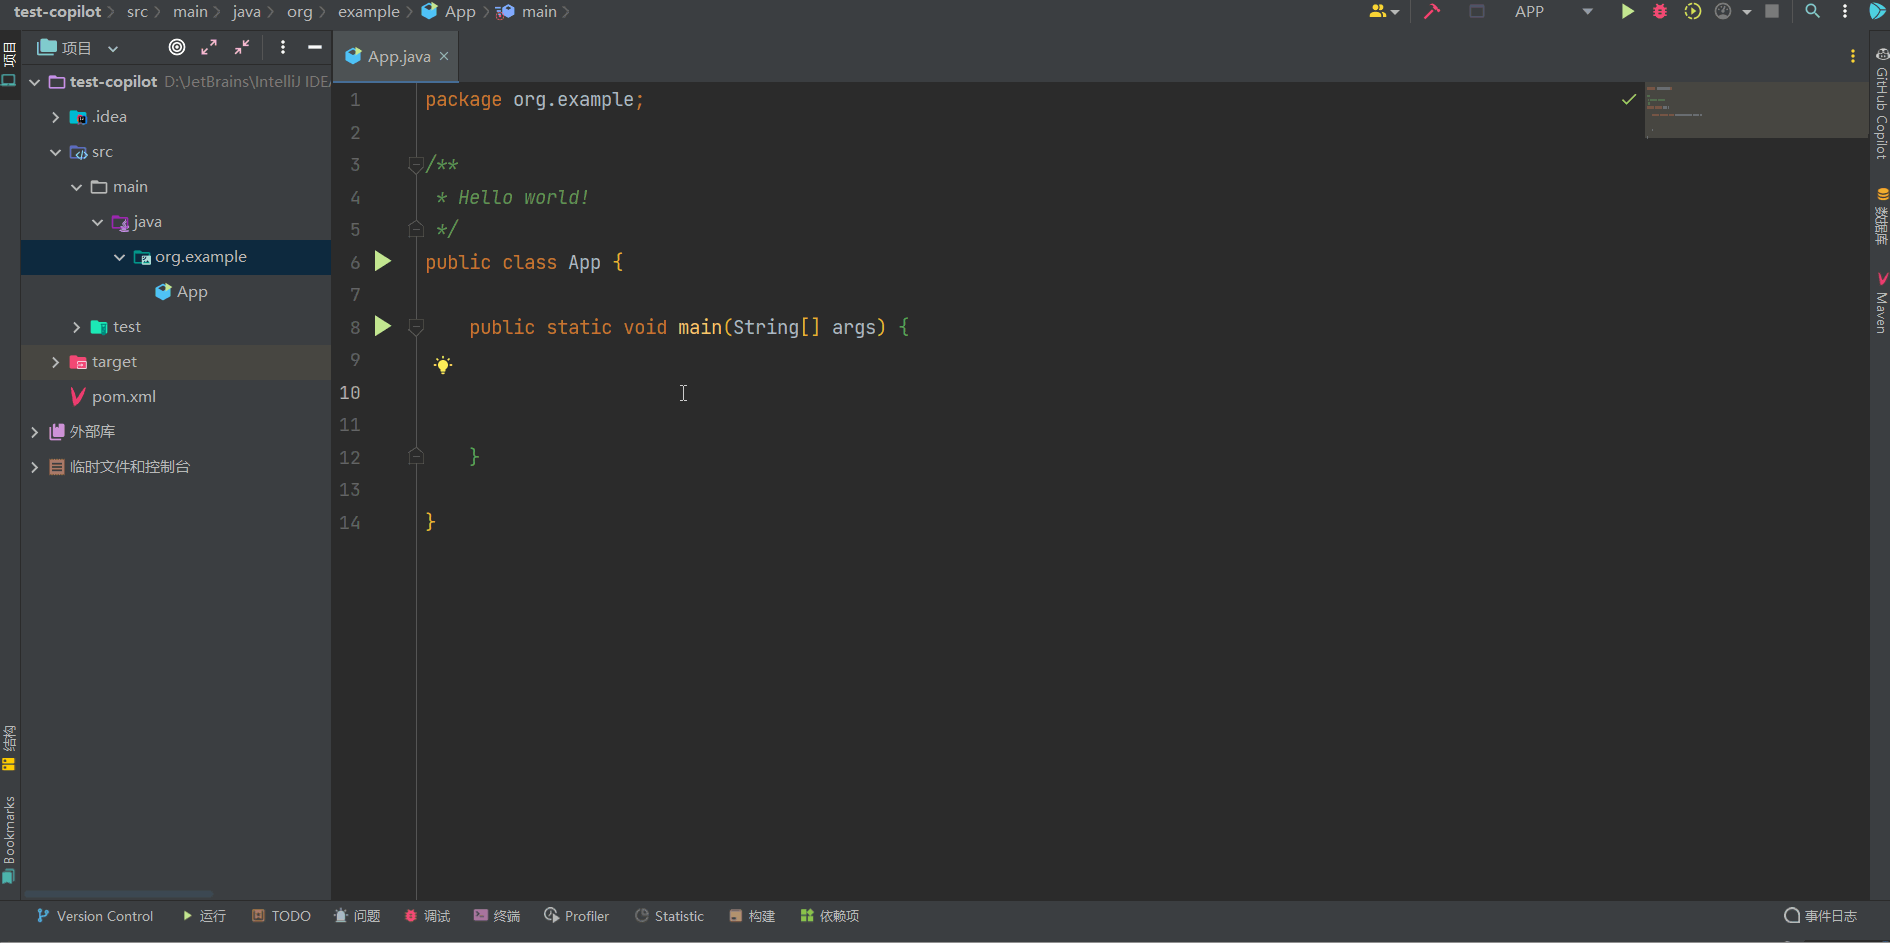Click the green inspection checkmark in editor

coord(1629,99)
